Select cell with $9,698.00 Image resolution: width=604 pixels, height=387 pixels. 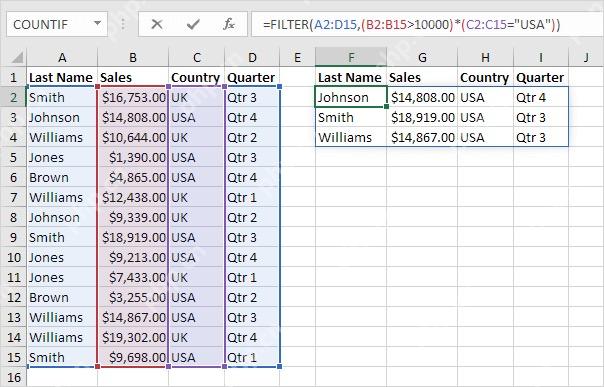coord(133,357)
